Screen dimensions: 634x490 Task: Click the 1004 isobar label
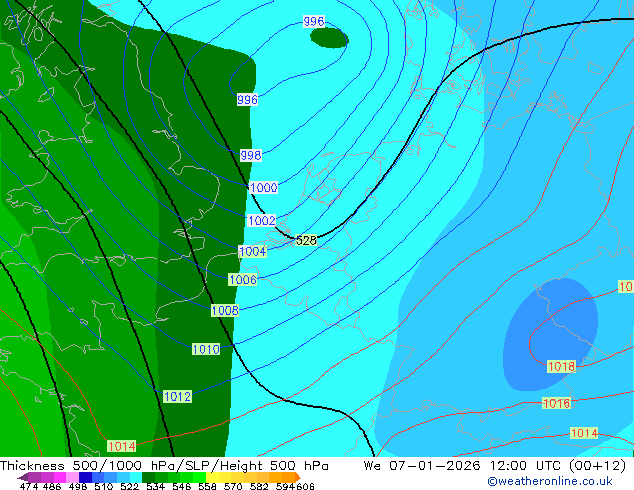pos(253,251)
